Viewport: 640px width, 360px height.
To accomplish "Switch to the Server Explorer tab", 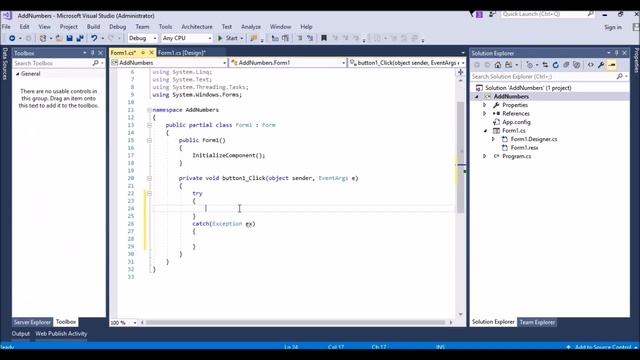I will tap(32, 322).
